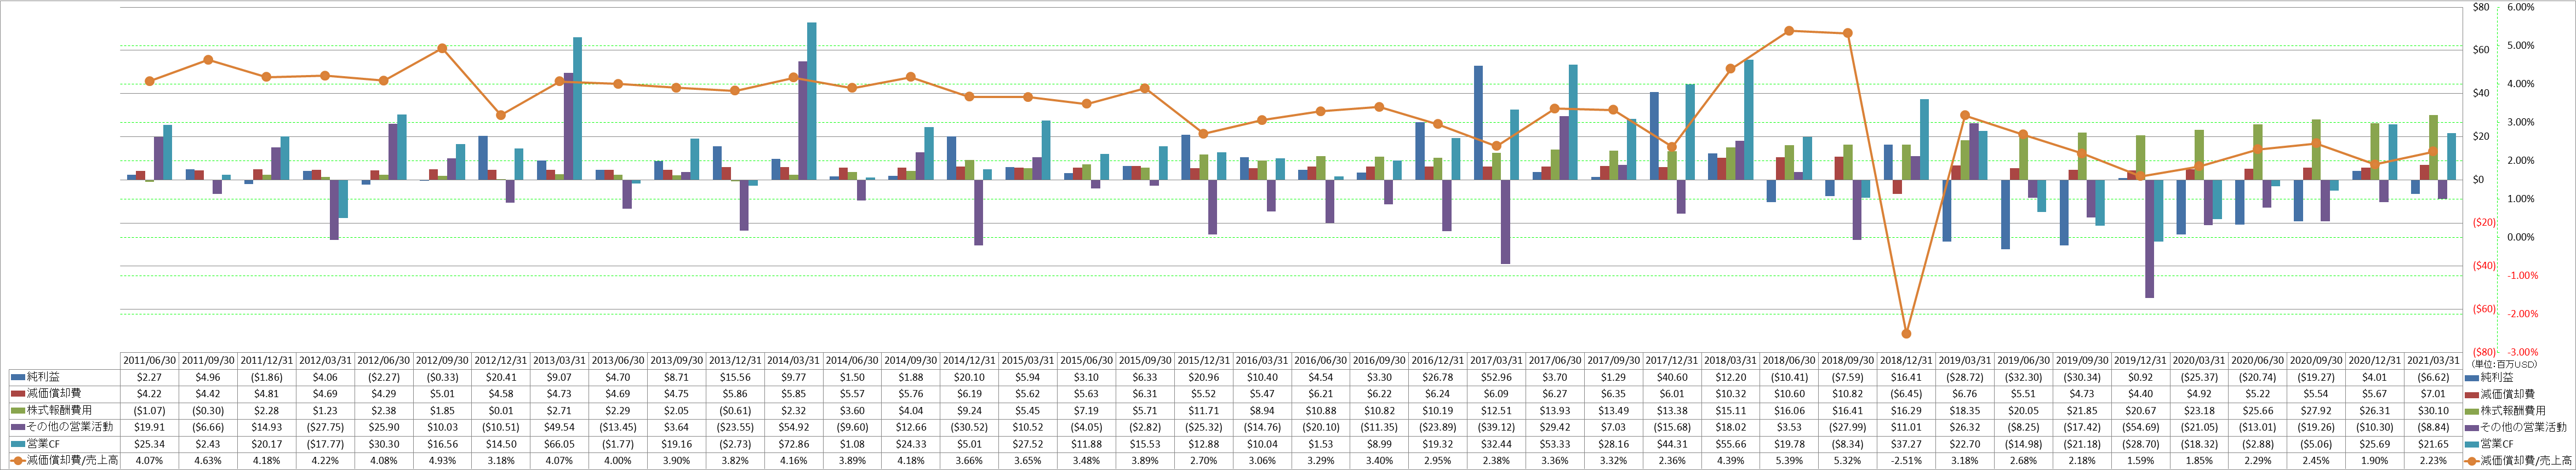Click the $0.01 株式報酬費用 cell for 2012/12/31
Image resolution: width=2576 pixels, height=470 pixels.
point(501,411)
